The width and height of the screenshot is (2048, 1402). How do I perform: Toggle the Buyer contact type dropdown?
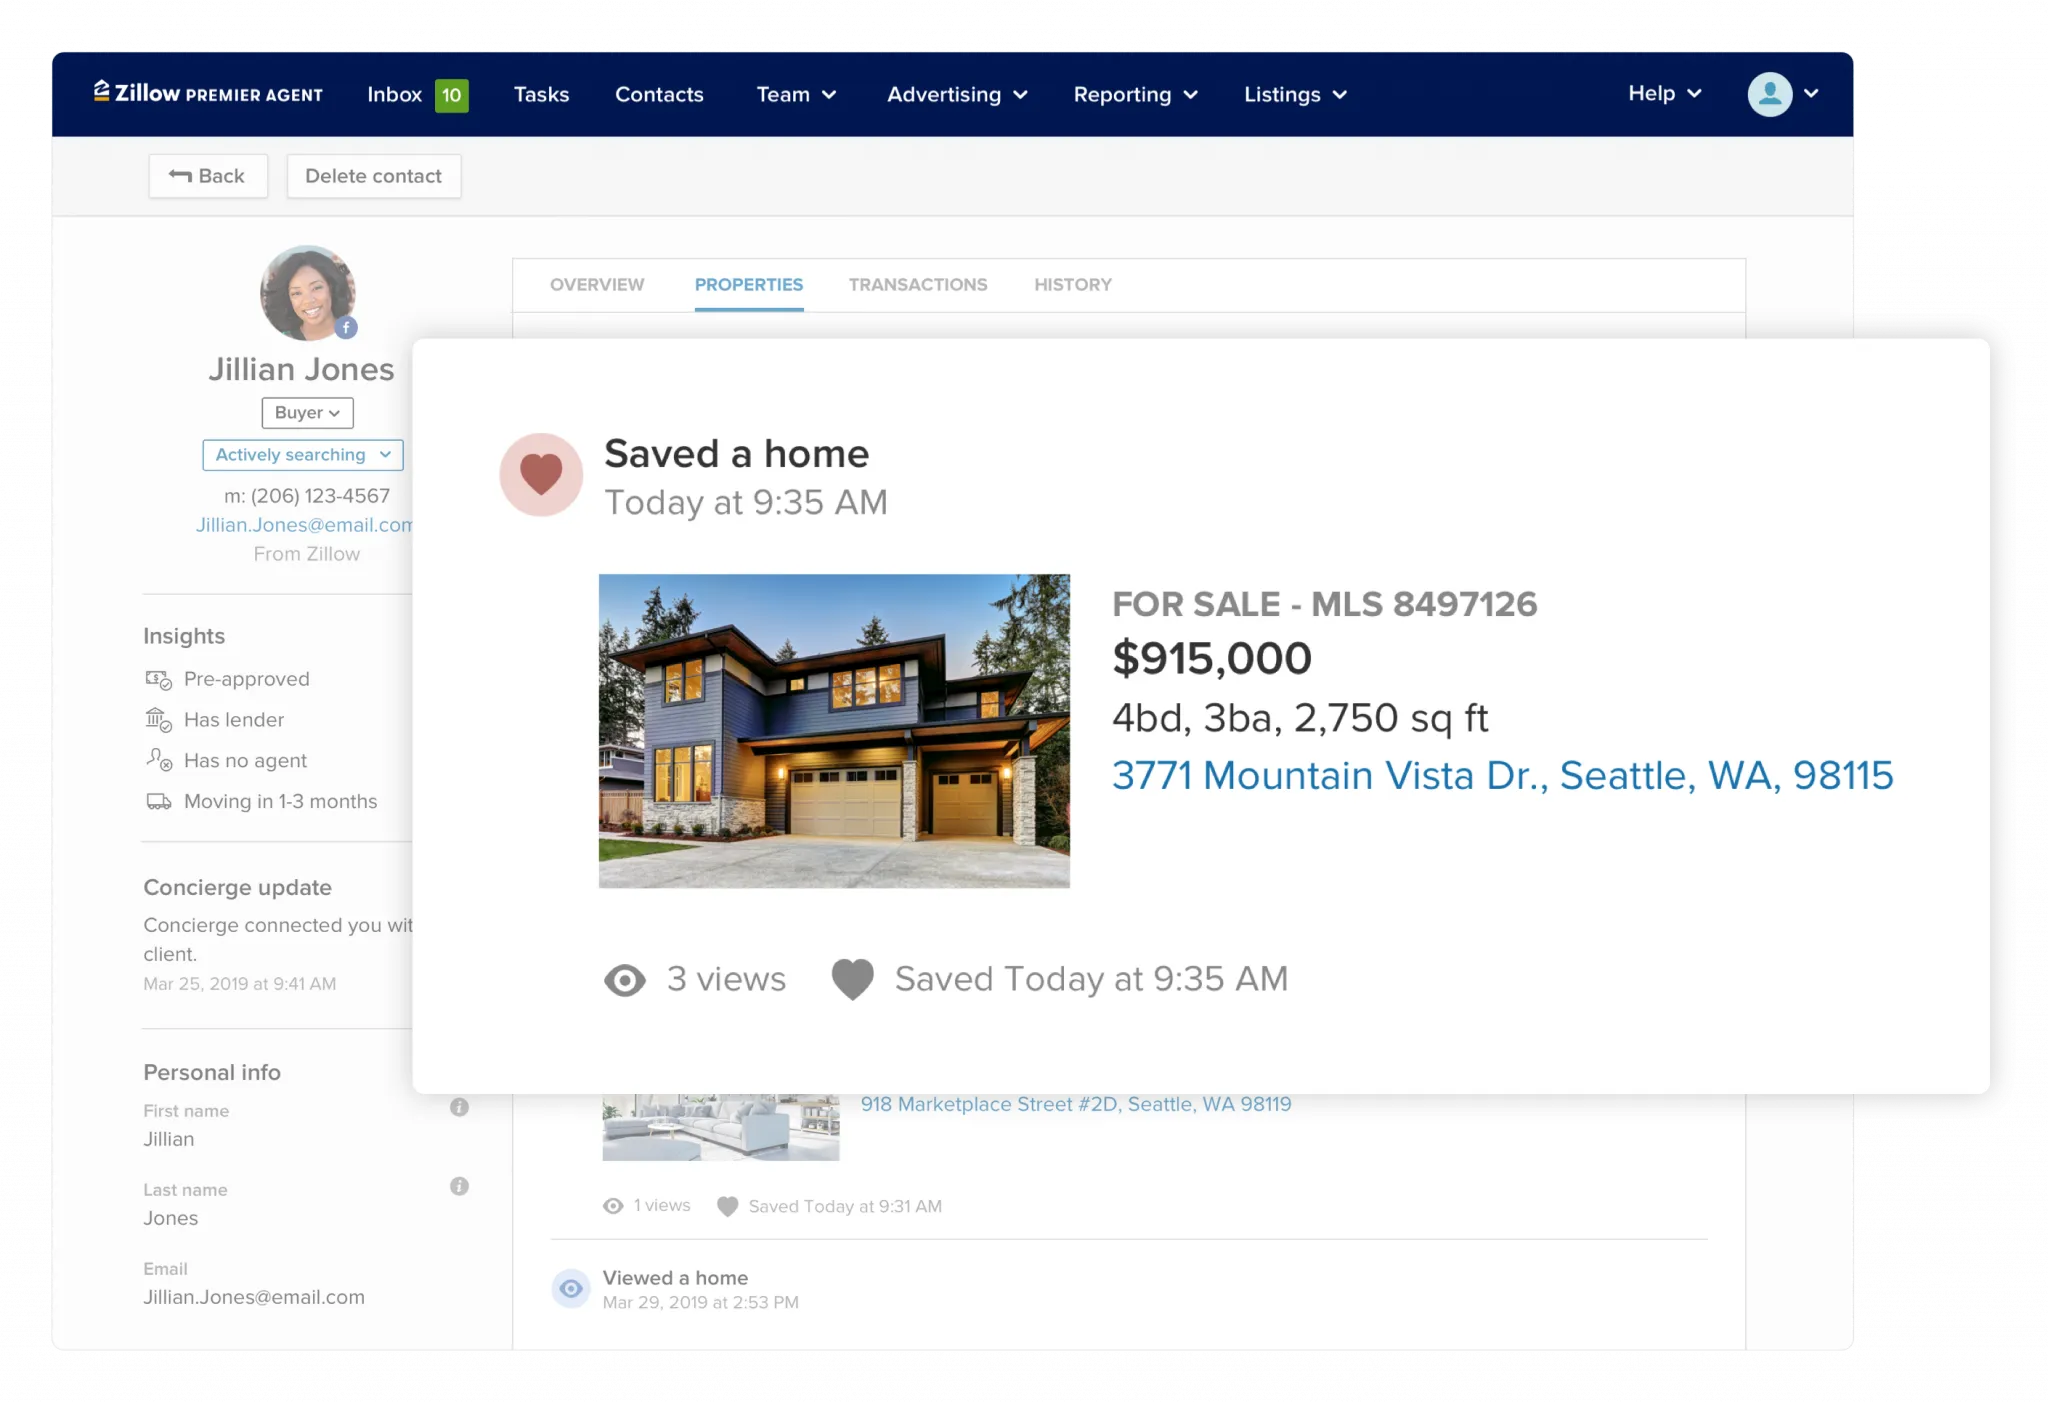(x=305, y=411)
